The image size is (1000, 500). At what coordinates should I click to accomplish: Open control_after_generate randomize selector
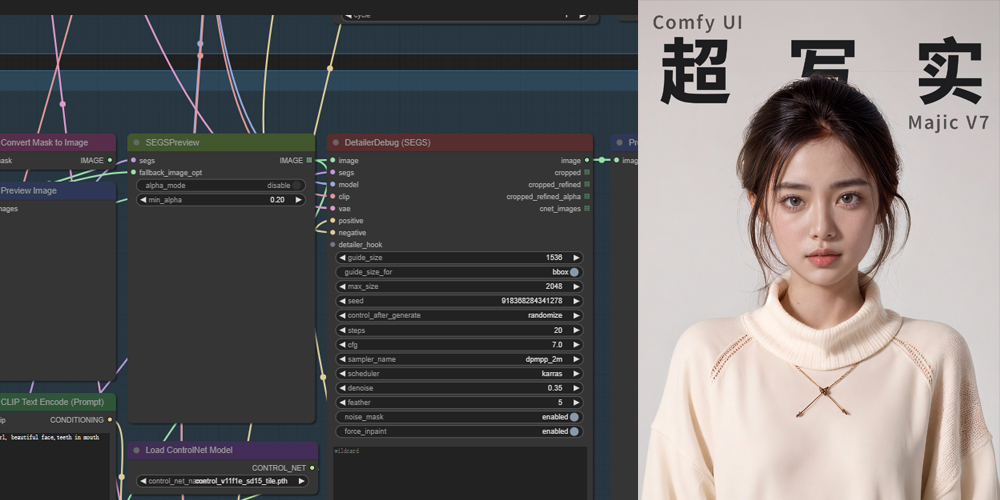click(459, 316)
